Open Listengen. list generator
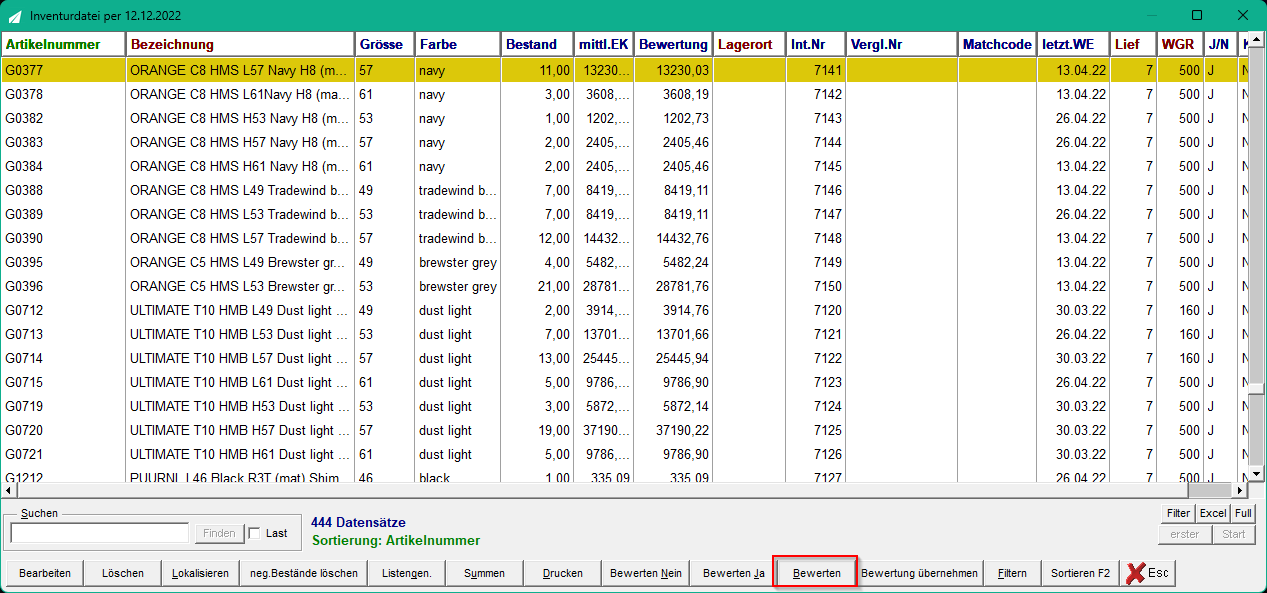The image size is (1267, 593). click(406, 573)
